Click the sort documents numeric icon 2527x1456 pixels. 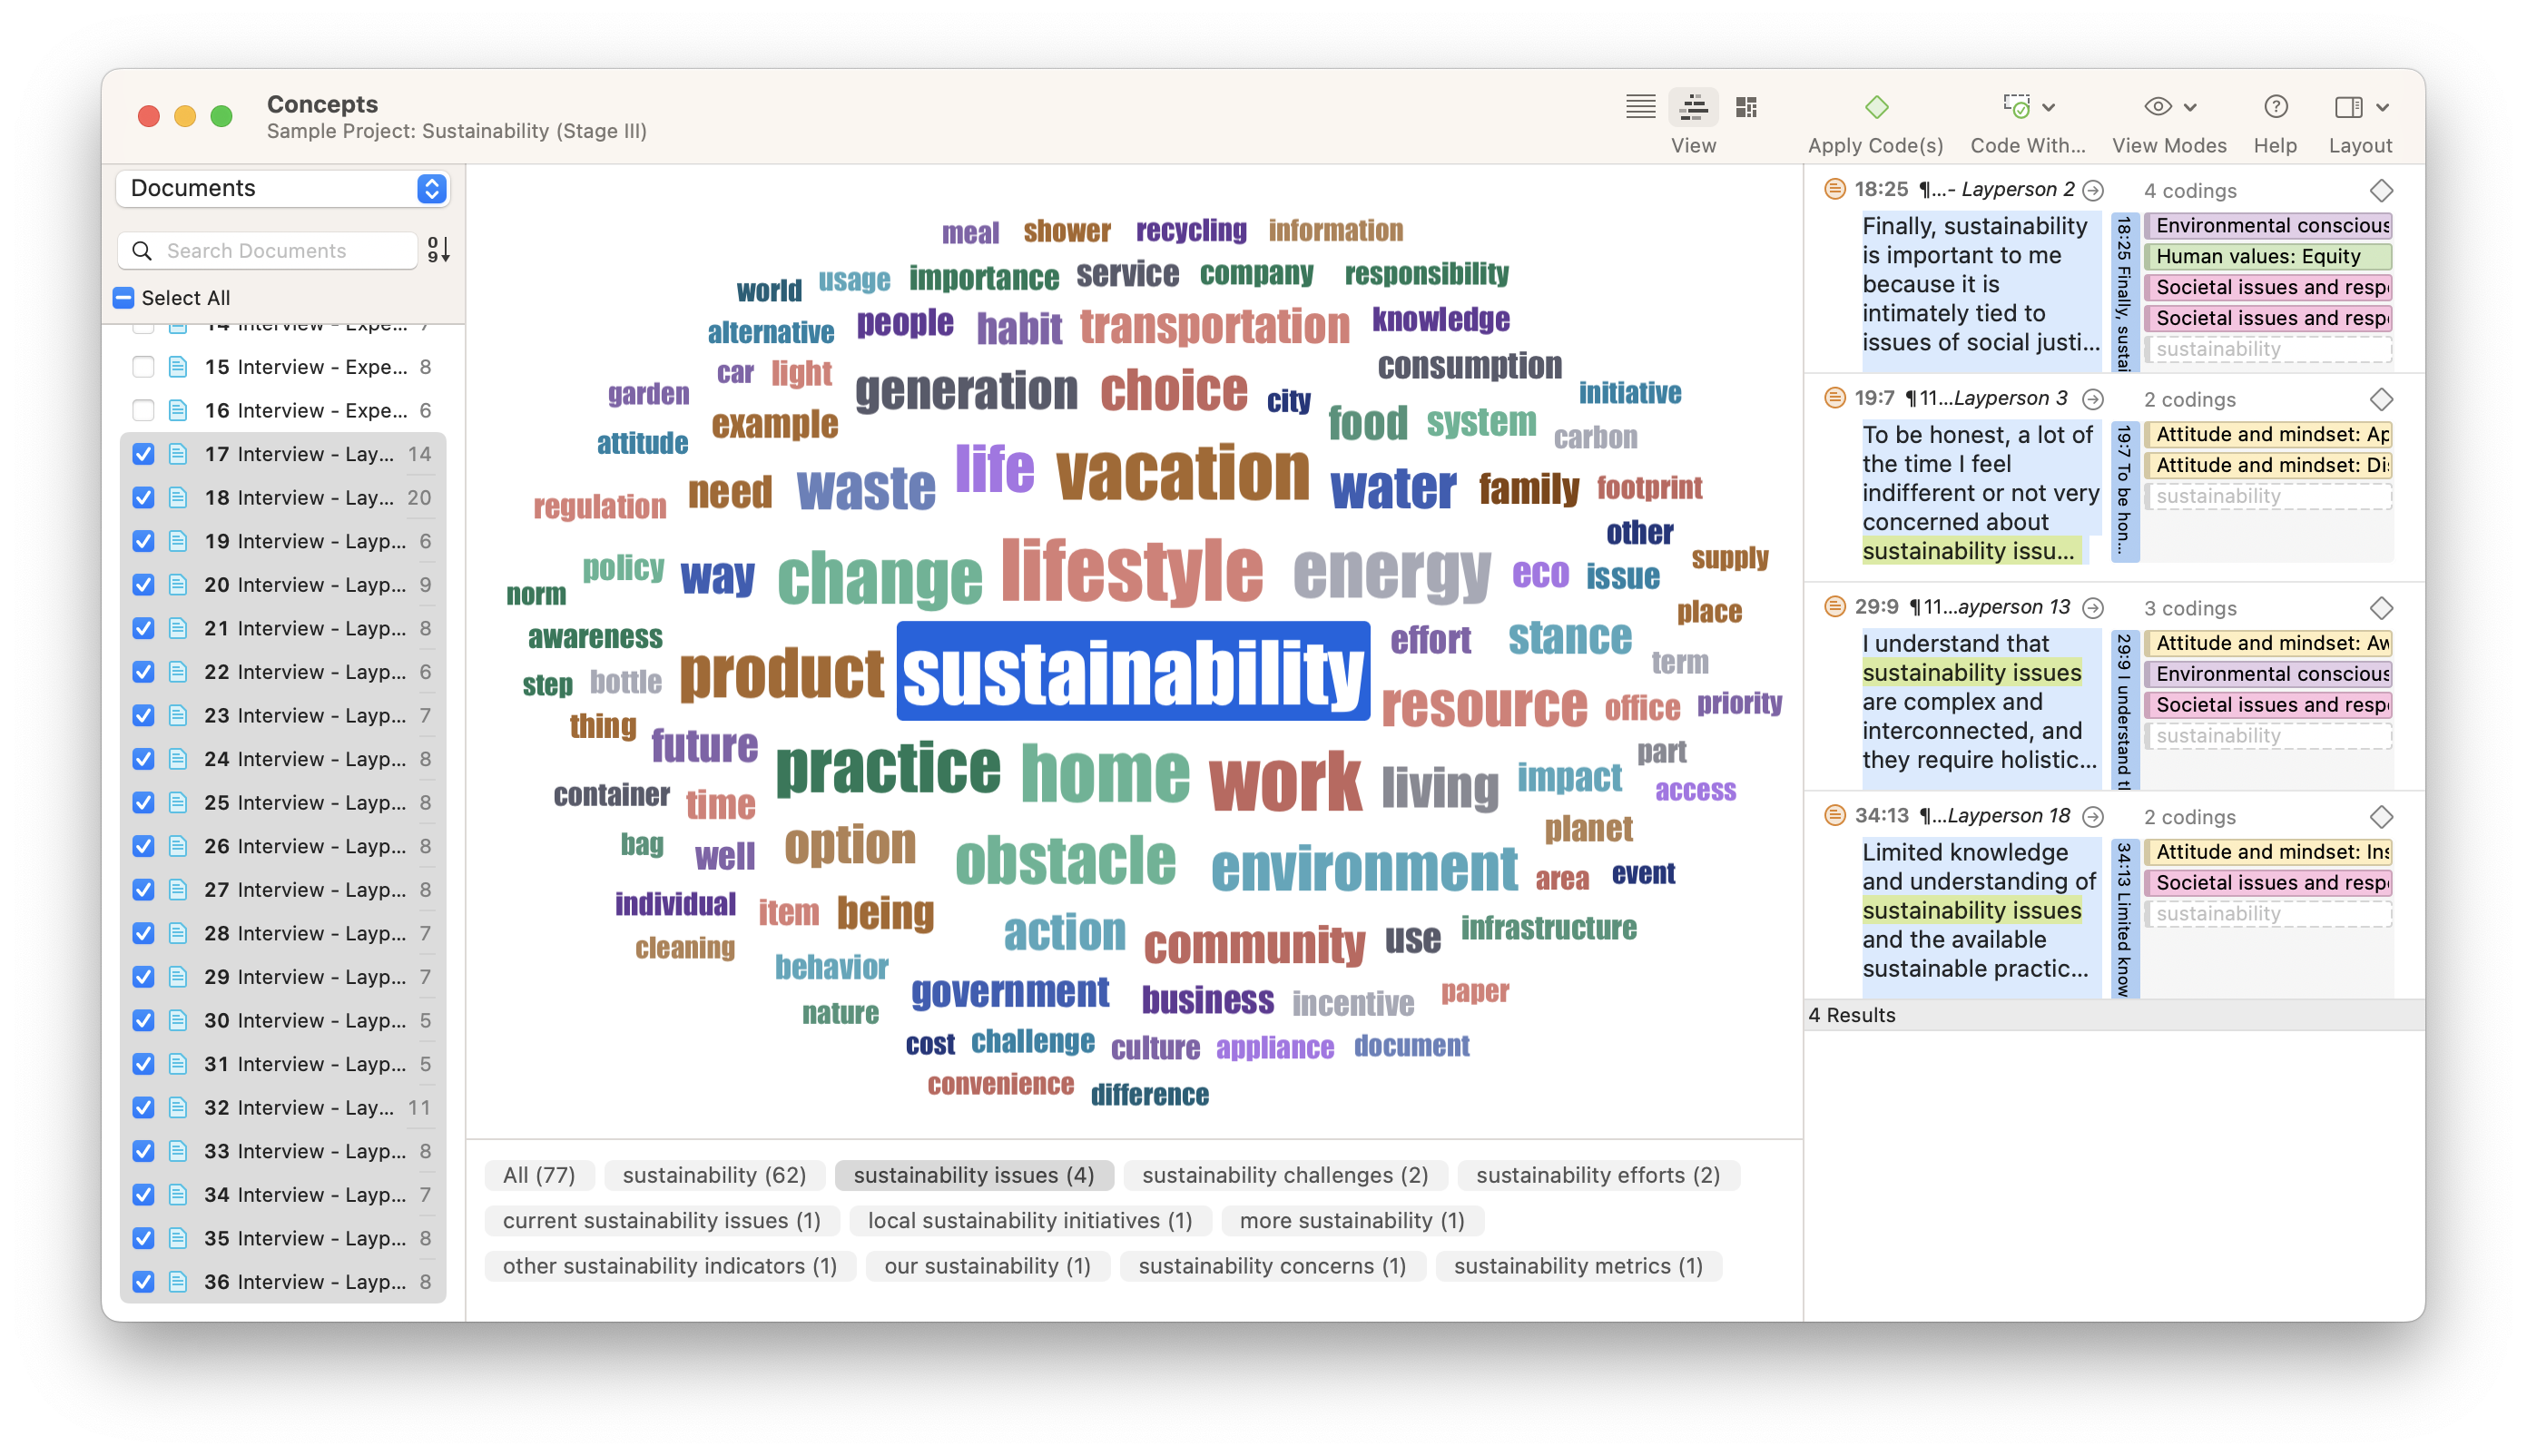point(438,249)
